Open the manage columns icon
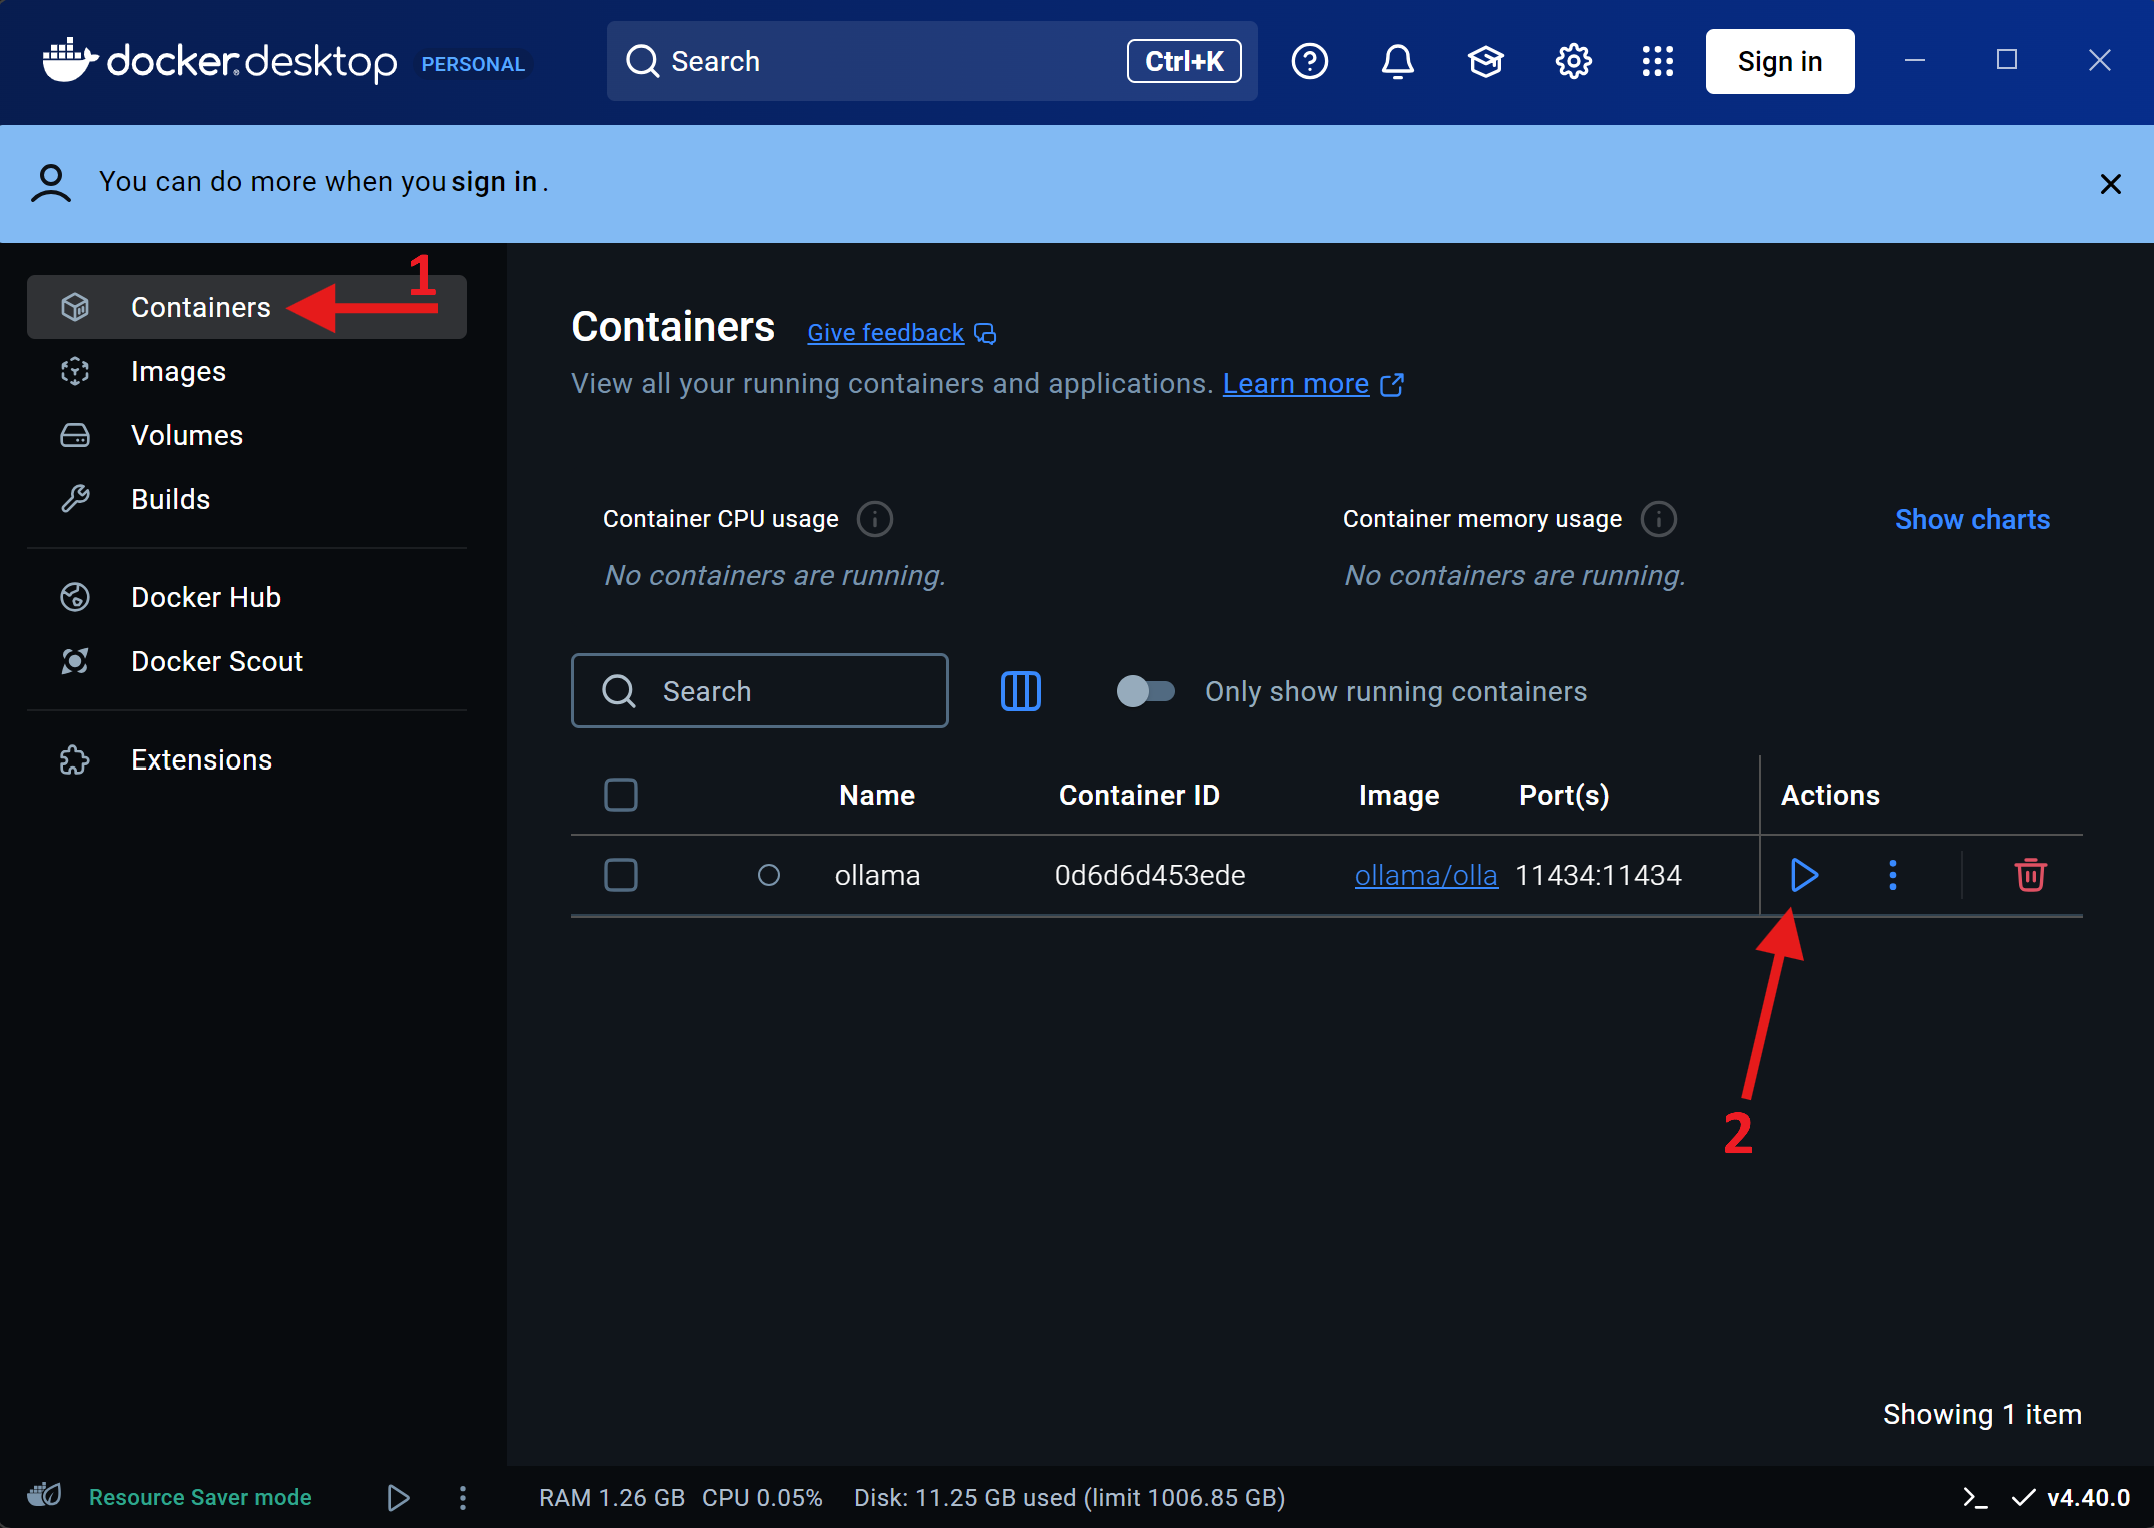 [1021, 691]
